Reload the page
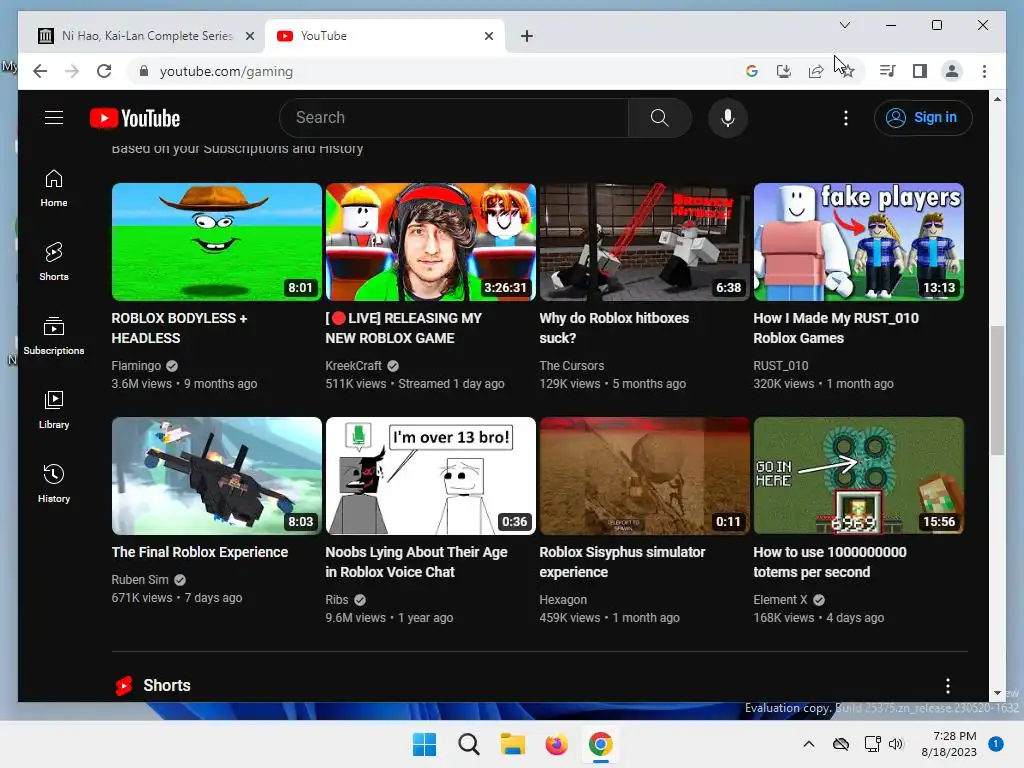The image size is (1024, 768). [104, 71]
